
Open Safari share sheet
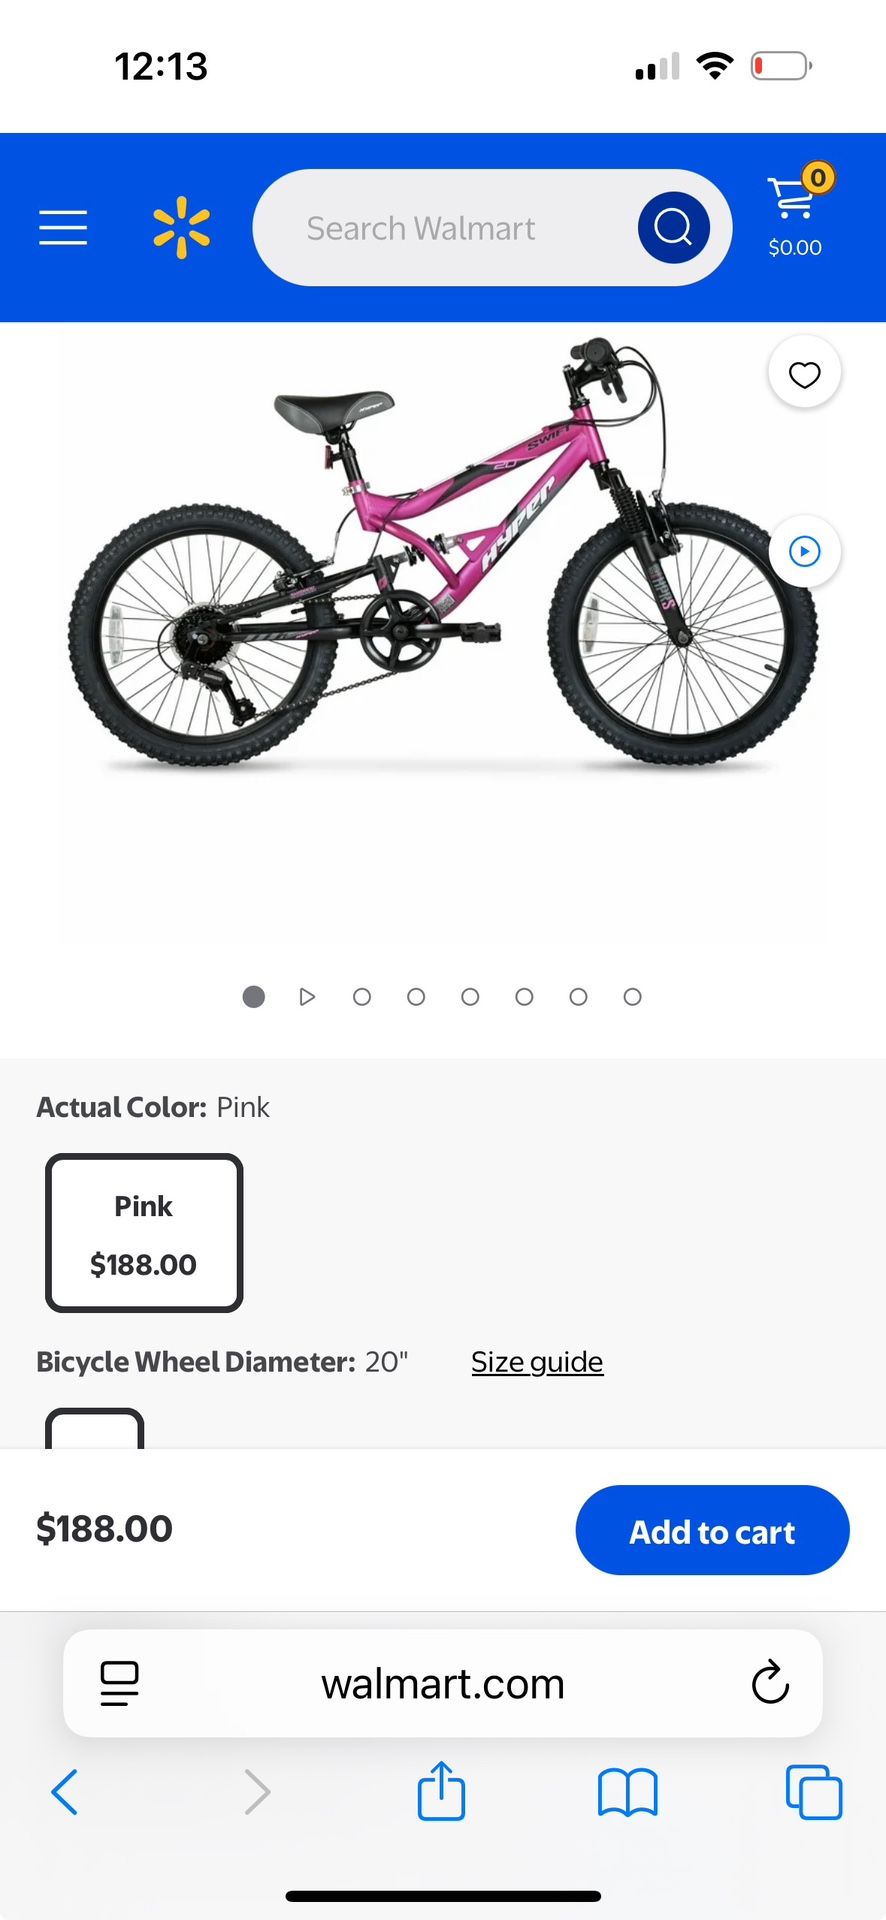click(x=441, y=1792)
